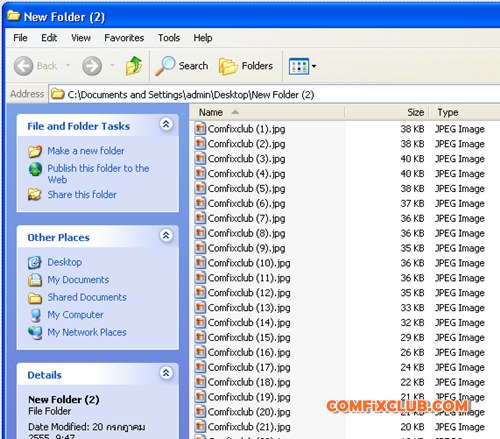The image size is (500, 439).
Task: Open the My Documents link
Action: point(78,280)
